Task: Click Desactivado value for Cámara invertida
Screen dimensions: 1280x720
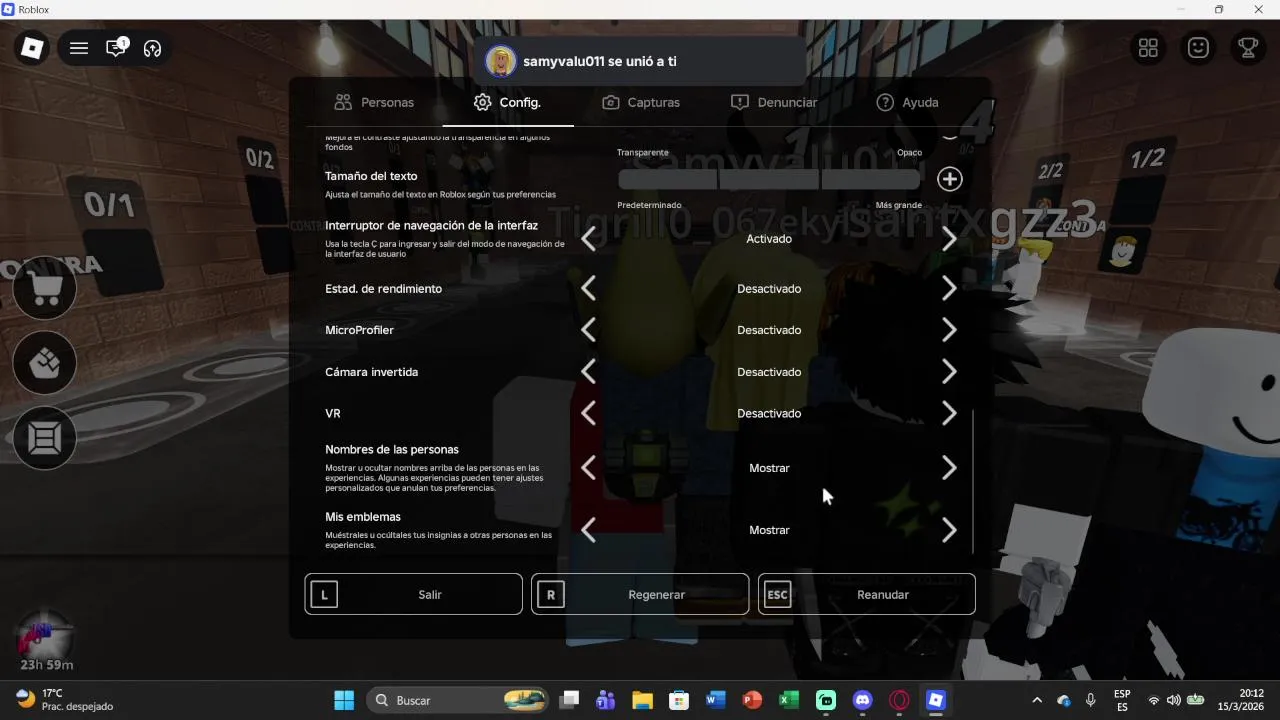Action: tap(769, 372)
